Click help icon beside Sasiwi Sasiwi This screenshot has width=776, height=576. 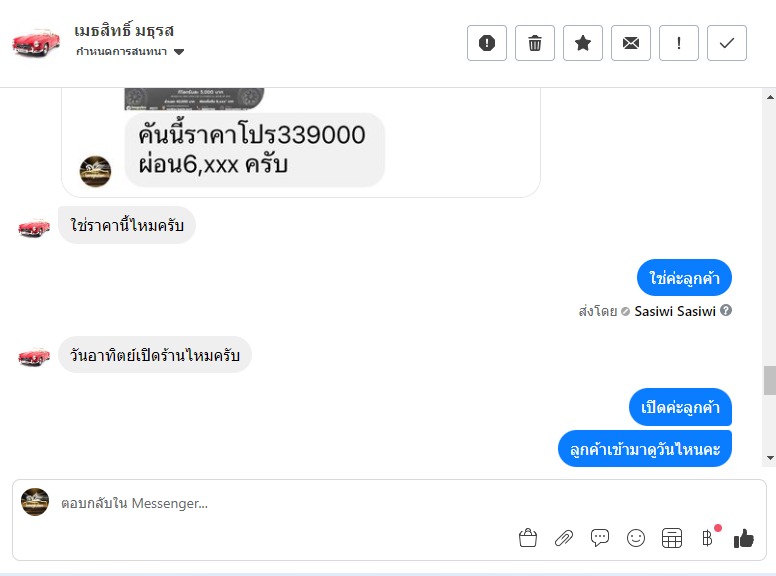coord(726,310)
